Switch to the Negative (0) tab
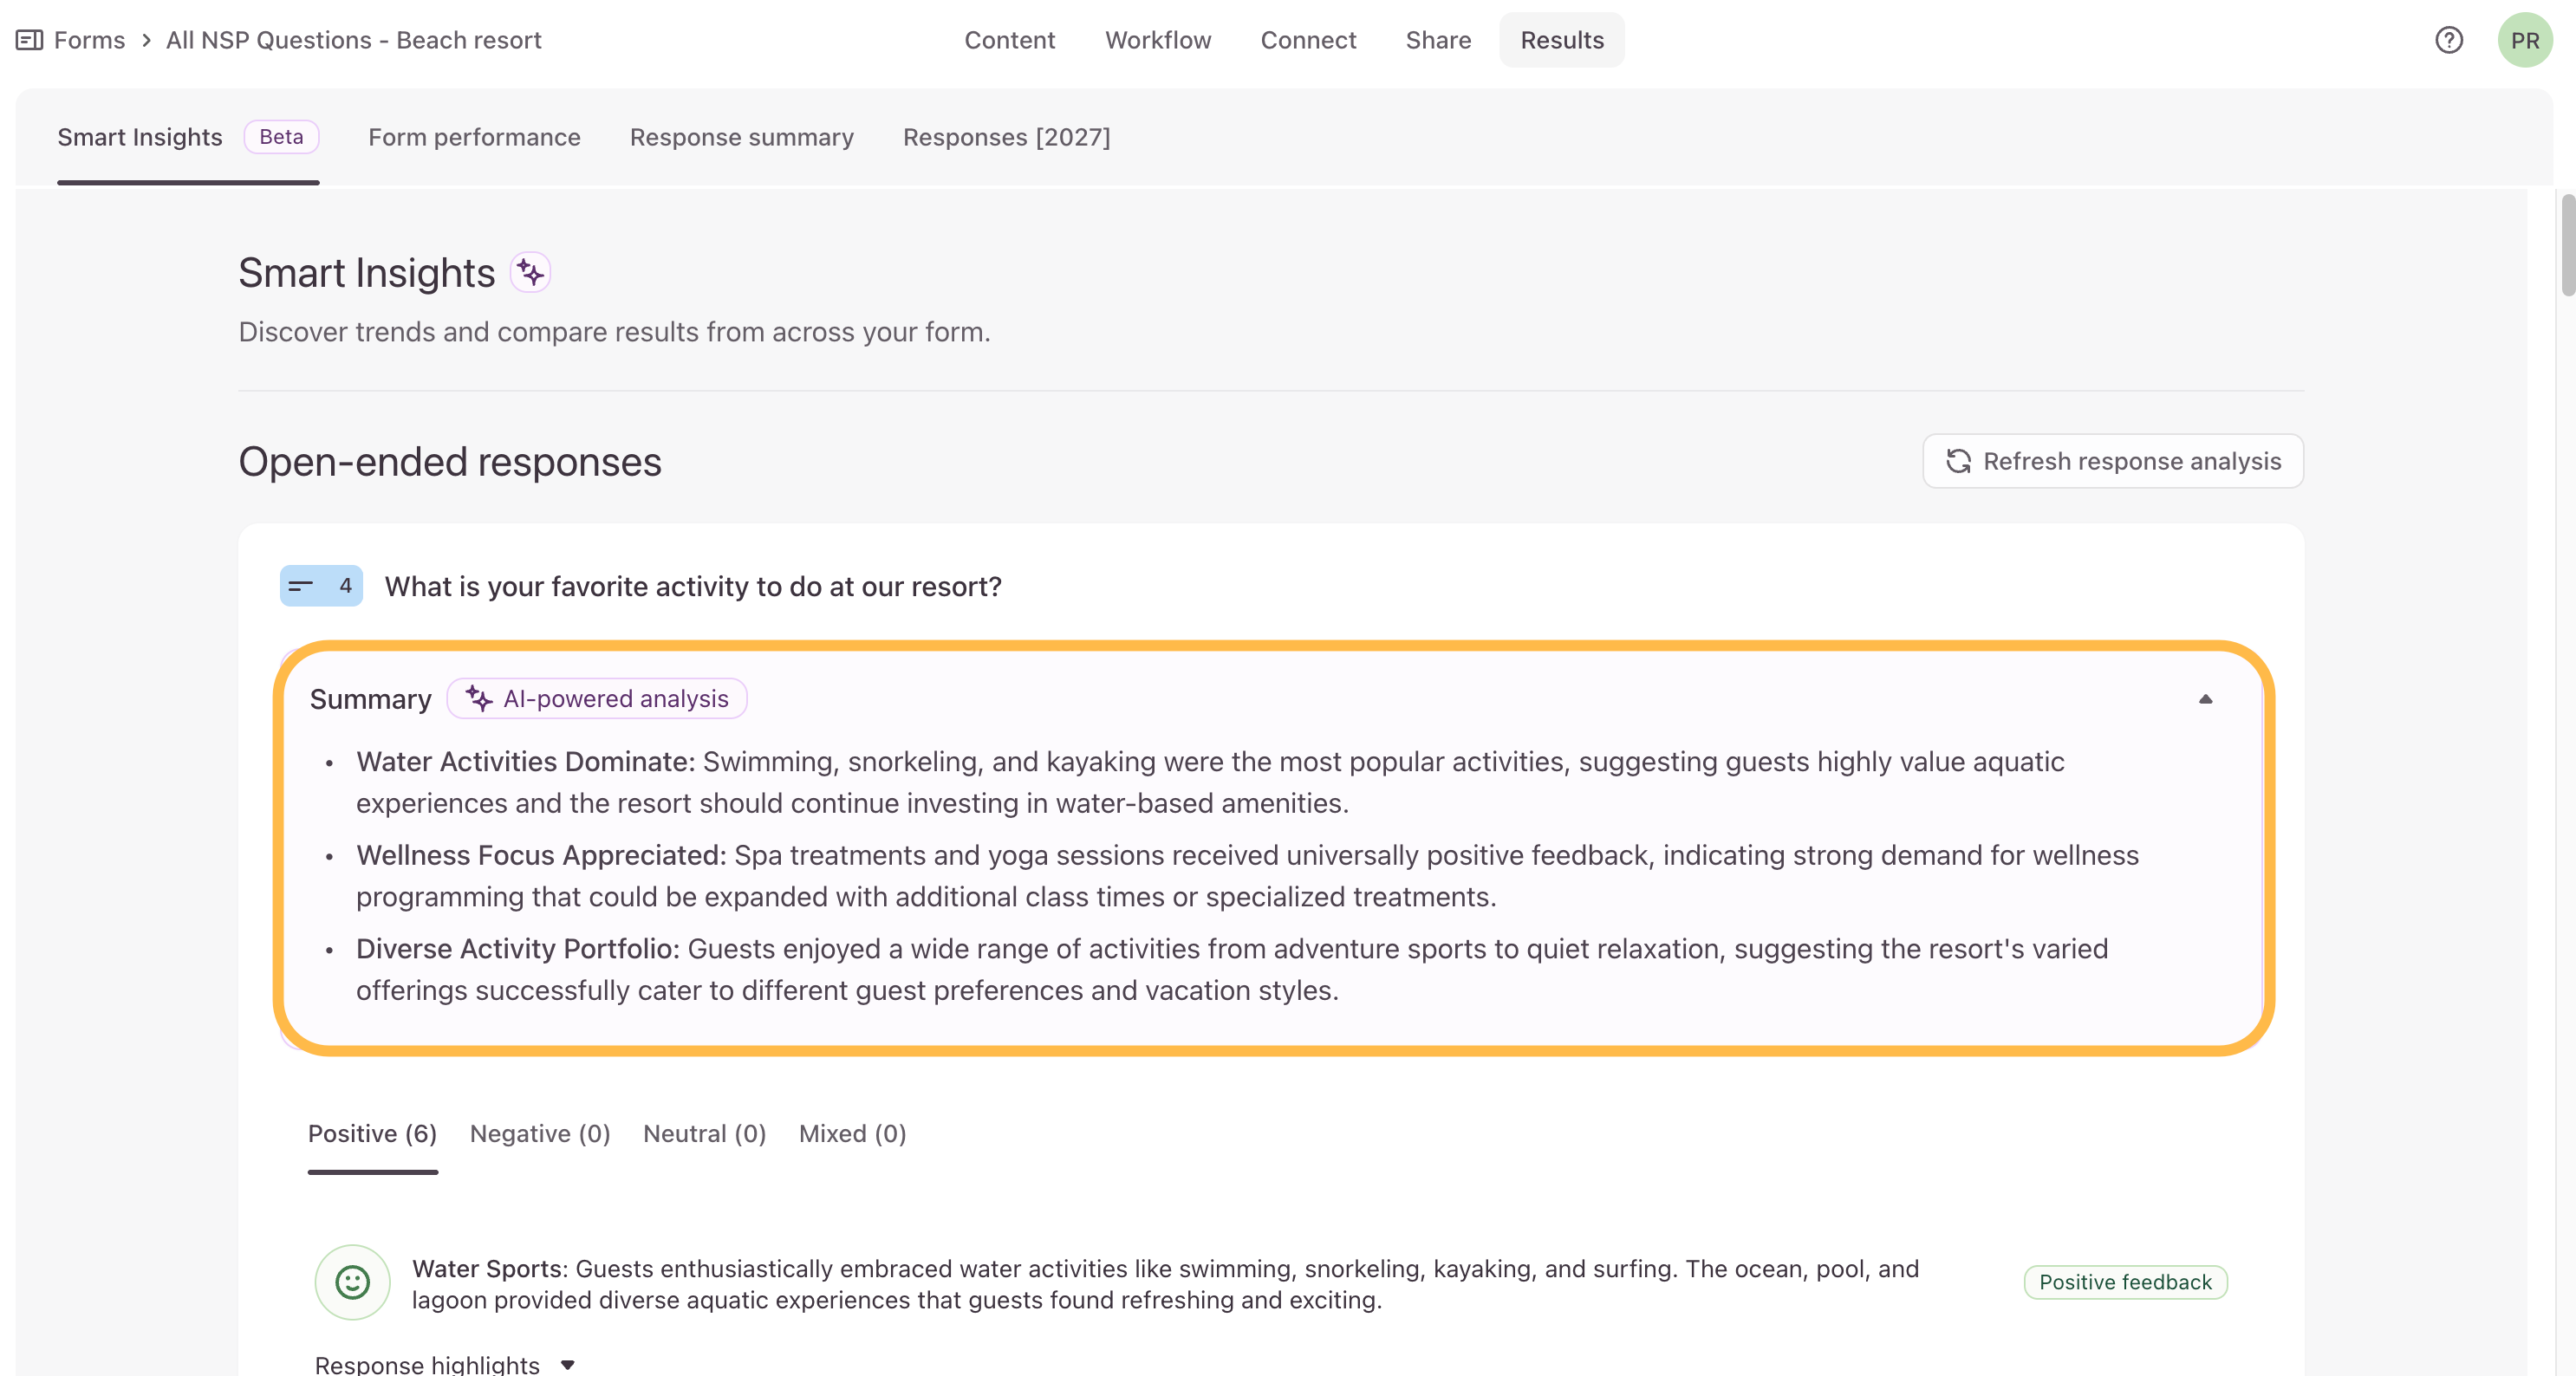Screen dimensions: 2576x1376 540,1133
